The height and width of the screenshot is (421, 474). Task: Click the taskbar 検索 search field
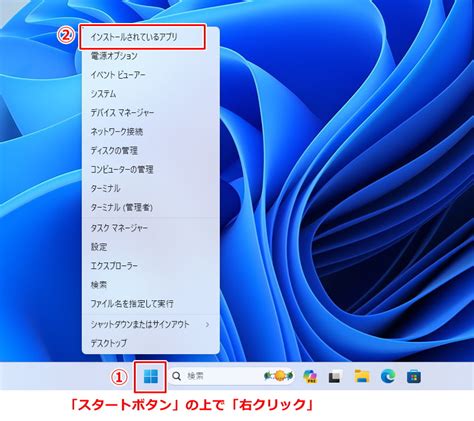point(232,376)
